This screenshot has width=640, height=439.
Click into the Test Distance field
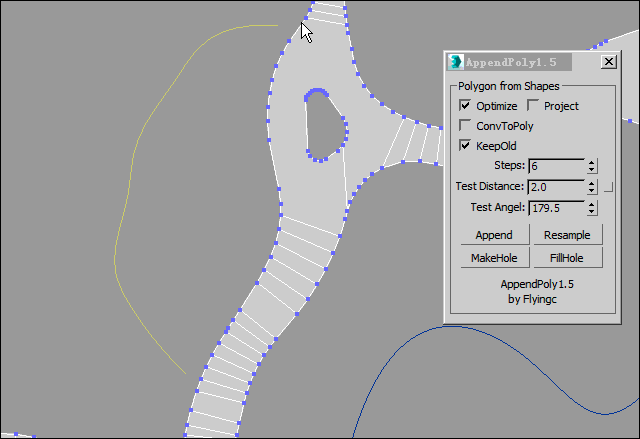557,187
